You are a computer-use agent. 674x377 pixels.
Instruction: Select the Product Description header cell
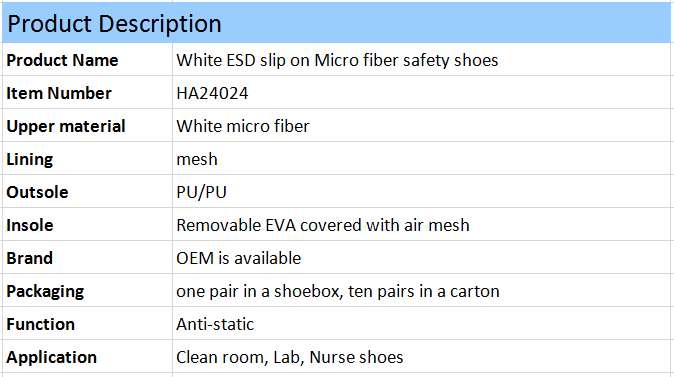point(337,23)
